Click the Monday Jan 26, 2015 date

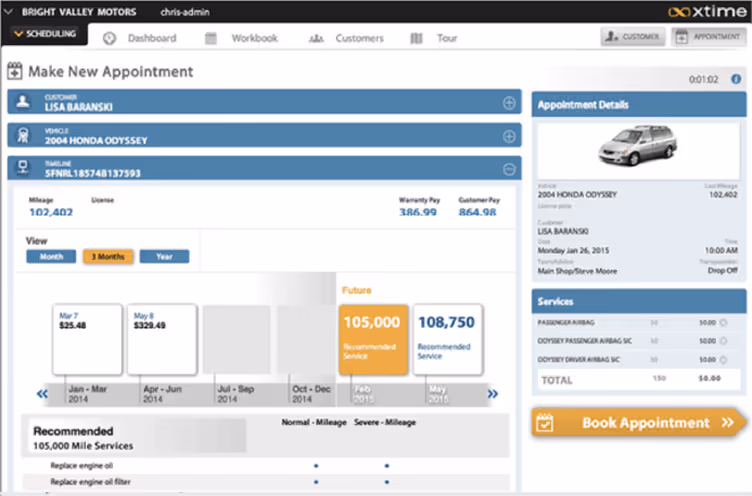[x=573, y=250]
